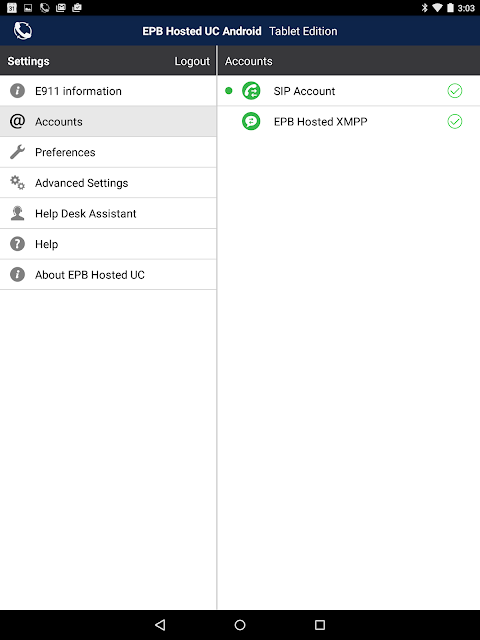The width and height of the screenshot is (480, 640).
Task: Tap the Android recent apps button
Action: pyautogui.click(x=320, y=624)
